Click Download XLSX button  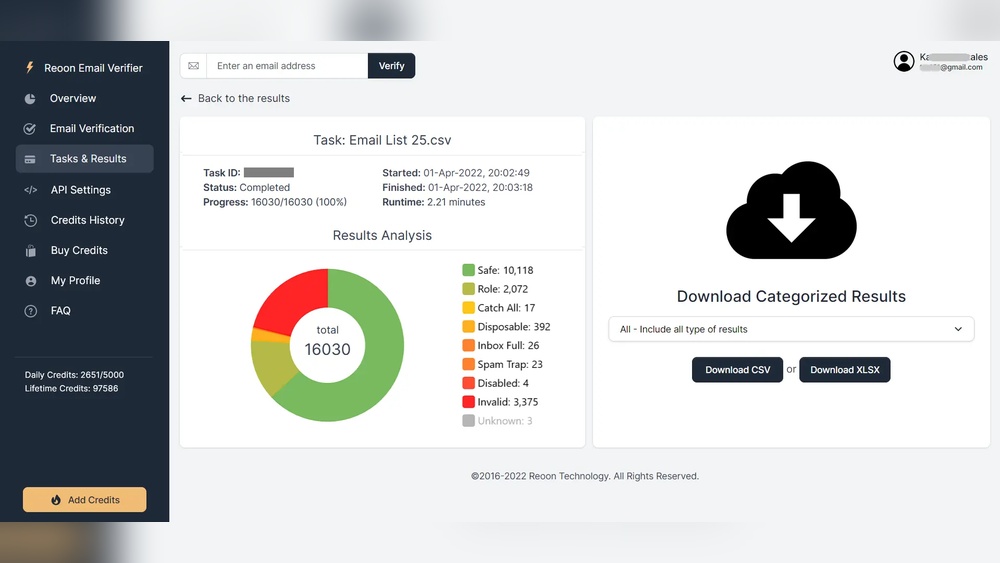pos(844,370)
